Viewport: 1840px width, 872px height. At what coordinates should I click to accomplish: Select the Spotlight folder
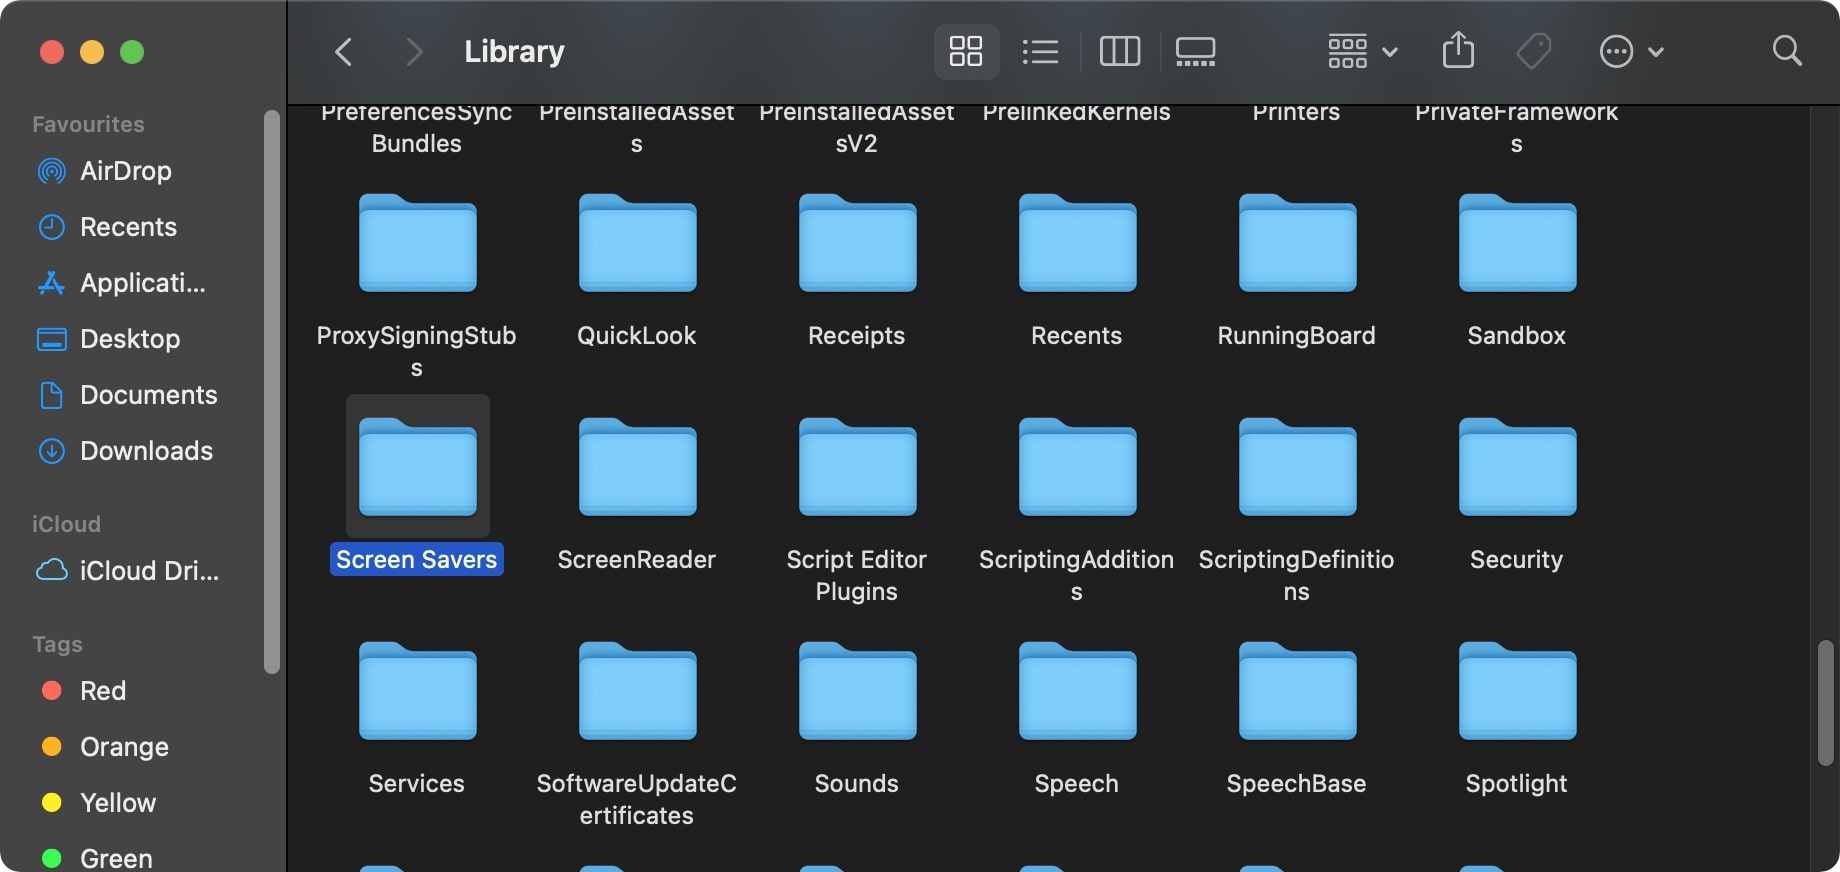click(x=1517, y=691)
